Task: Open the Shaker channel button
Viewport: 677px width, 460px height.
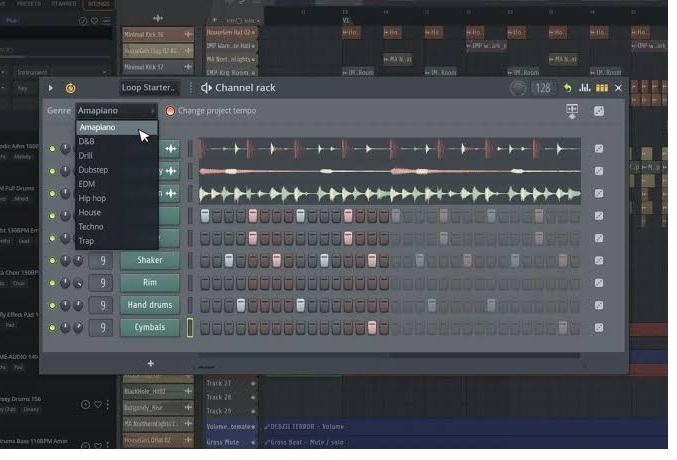Action: coord(150,260)
